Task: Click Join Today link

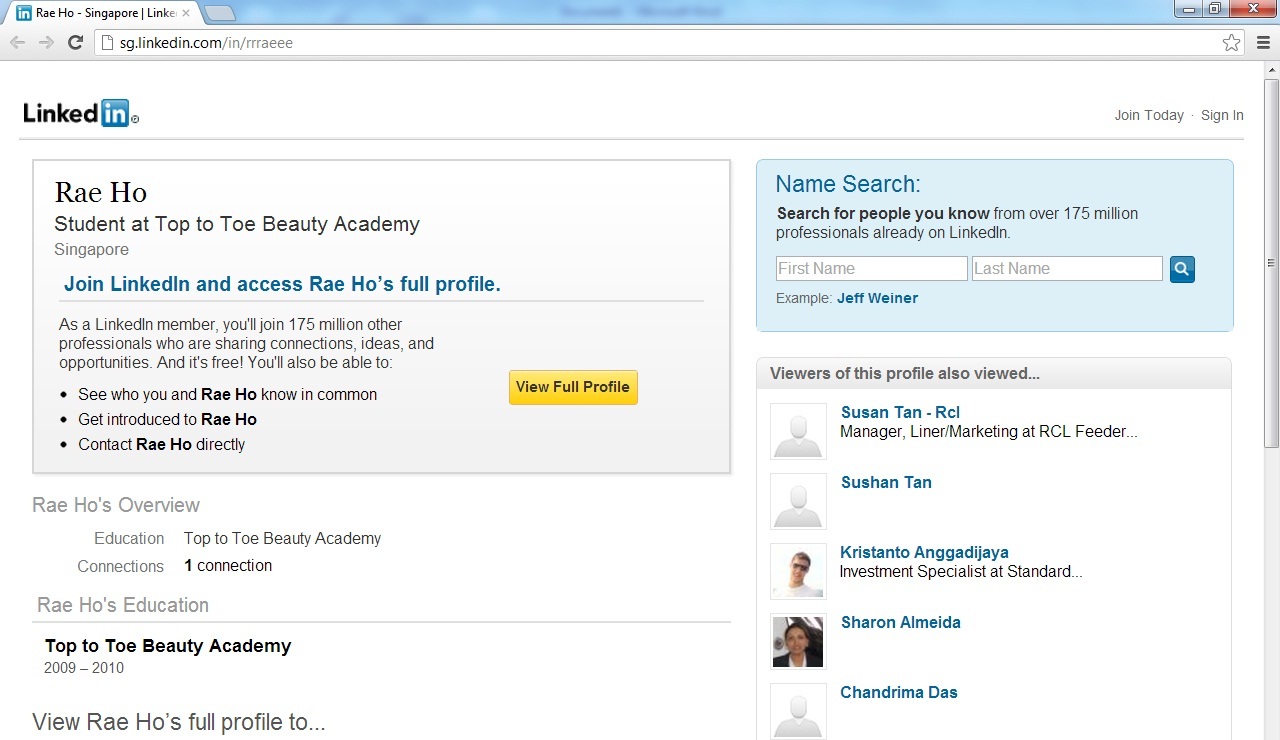Action: click(x=1149, y=115)
